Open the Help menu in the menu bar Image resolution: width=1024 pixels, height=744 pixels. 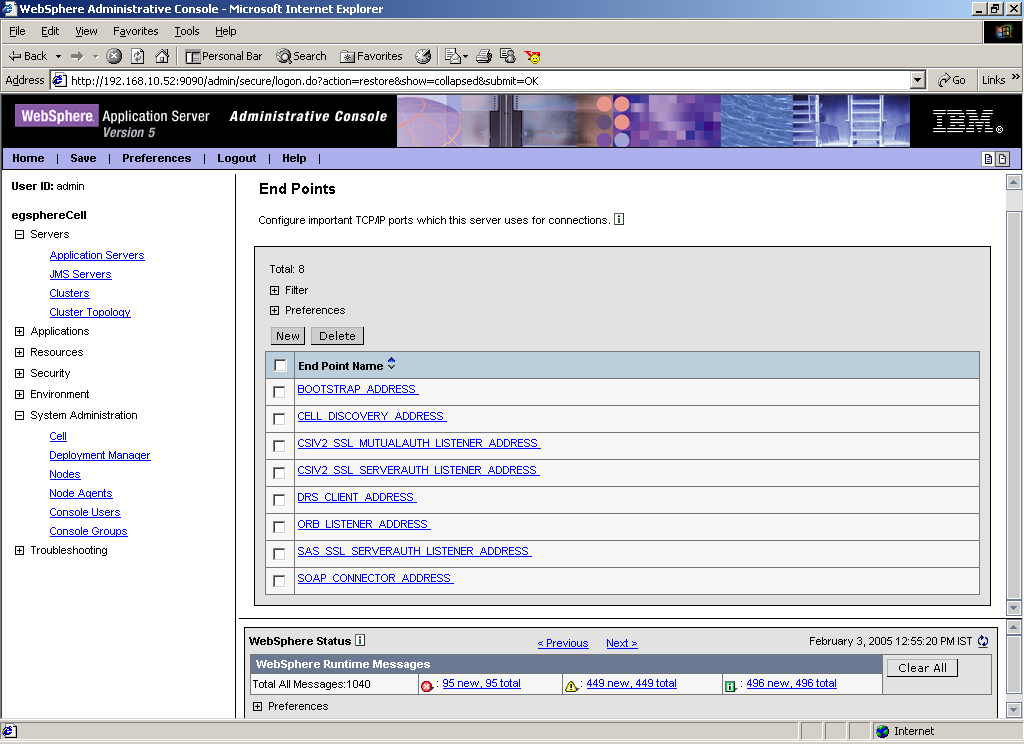[x=226, y=31]
